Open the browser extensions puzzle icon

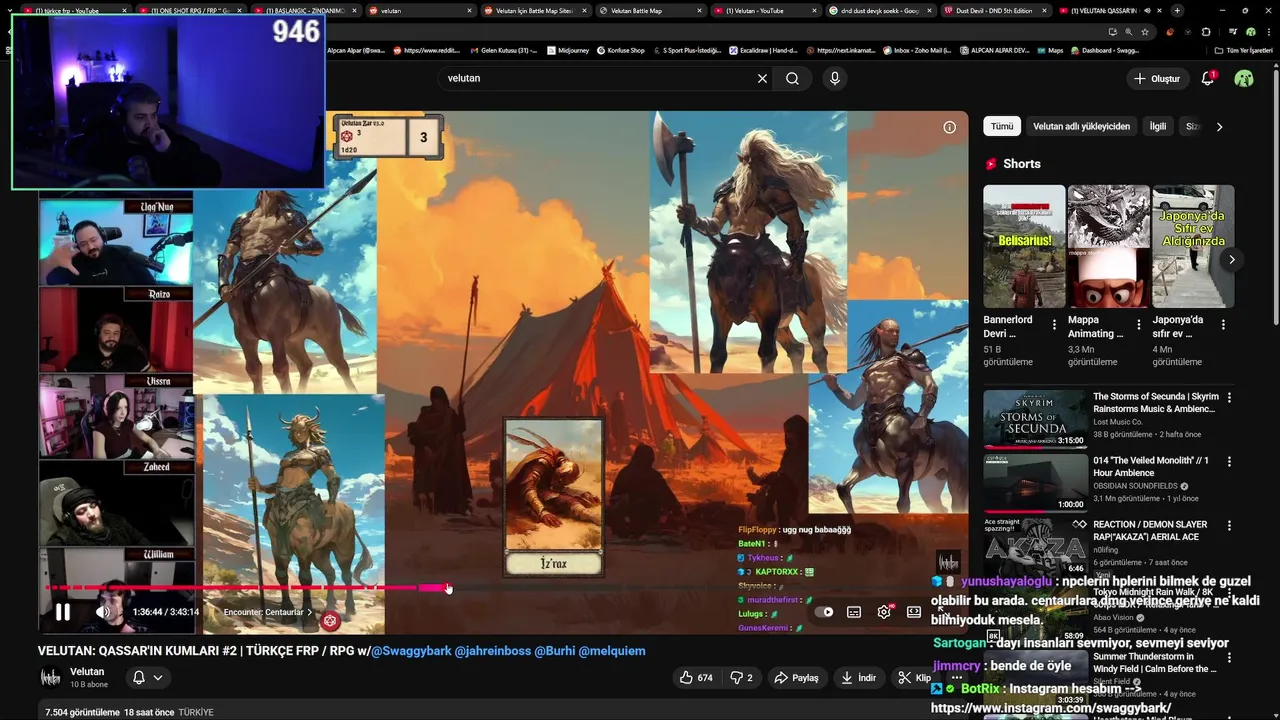coord(1206,31)
